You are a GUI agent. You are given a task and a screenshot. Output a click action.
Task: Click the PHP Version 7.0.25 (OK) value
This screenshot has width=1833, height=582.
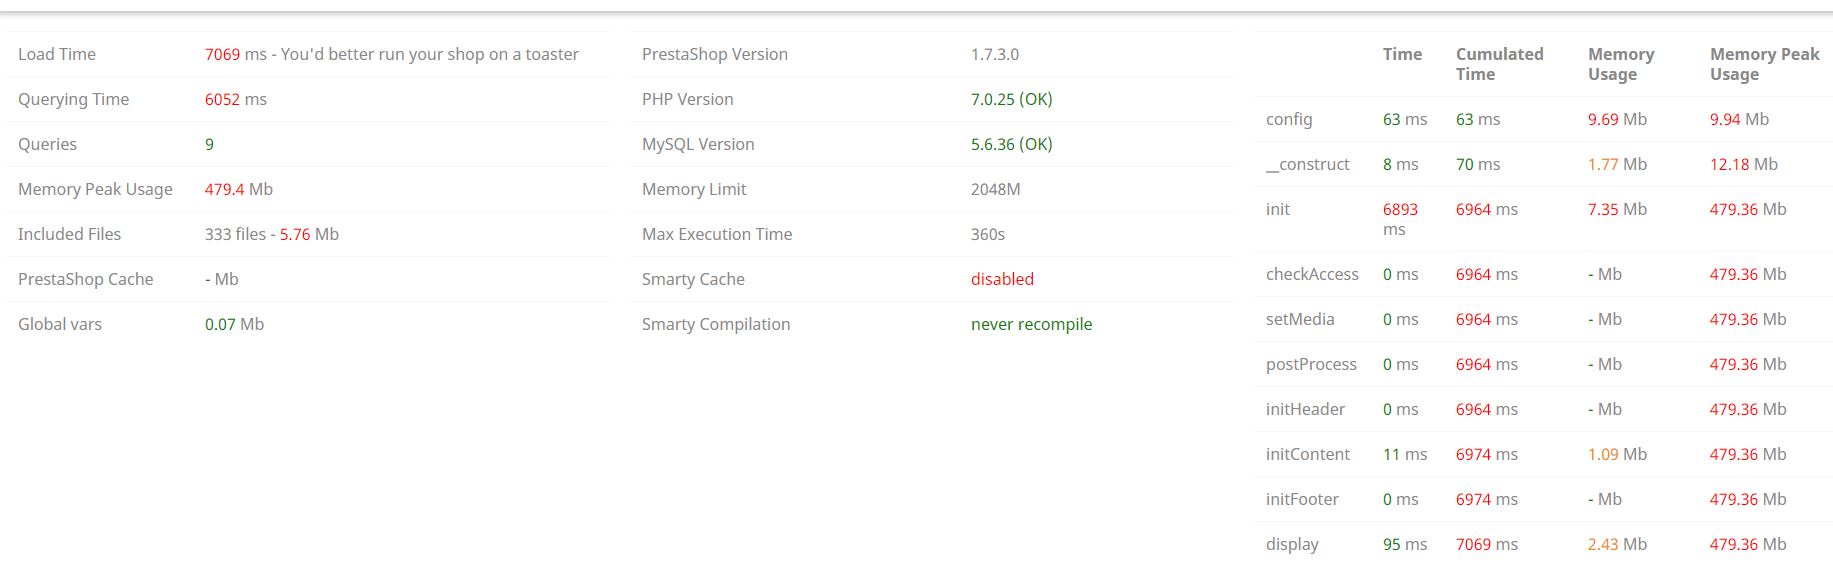1012,99
